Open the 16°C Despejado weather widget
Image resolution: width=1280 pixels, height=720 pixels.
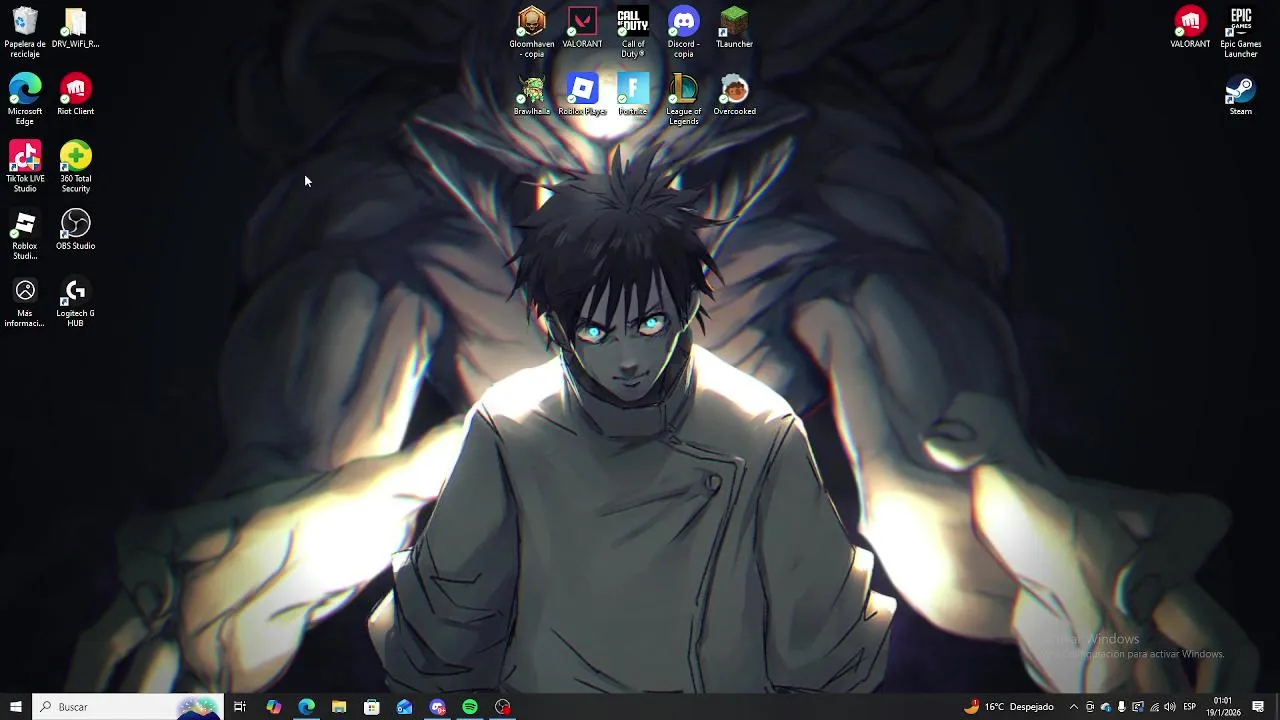click(1008, 707)
